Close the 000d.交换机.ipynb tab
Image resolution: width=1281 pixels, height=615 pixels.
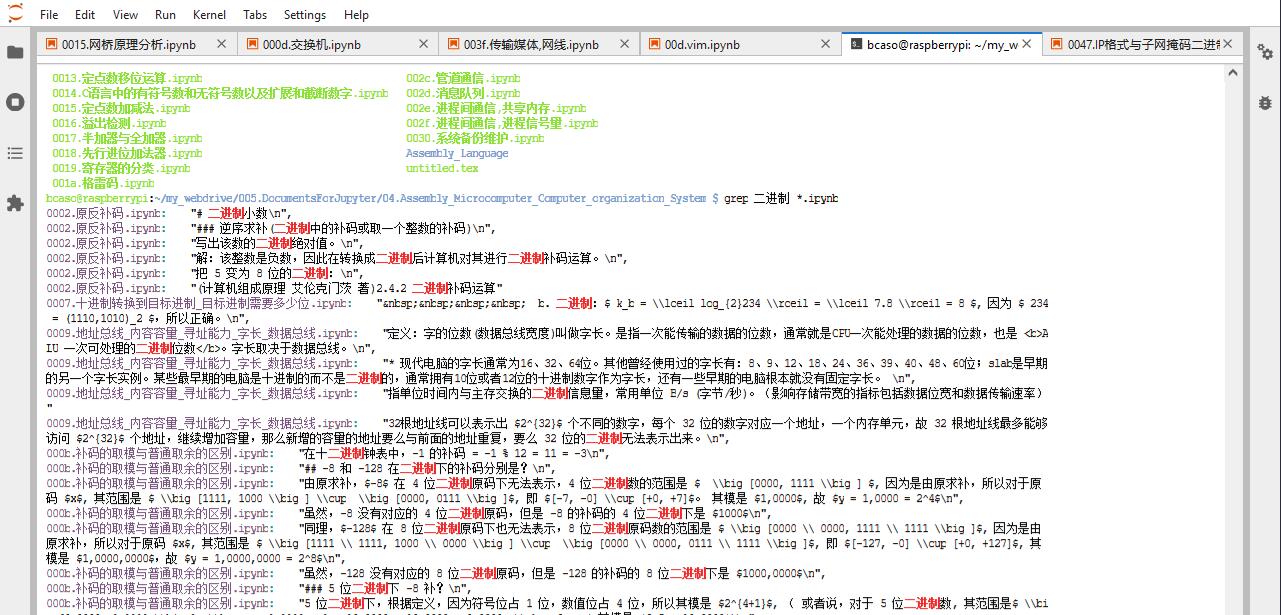[425, 44]
